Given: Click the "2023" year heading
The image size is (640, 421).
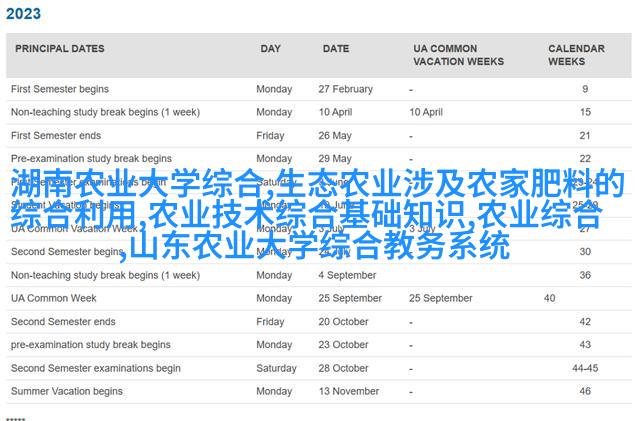Looking at the screenshot, I should (23, 13).
